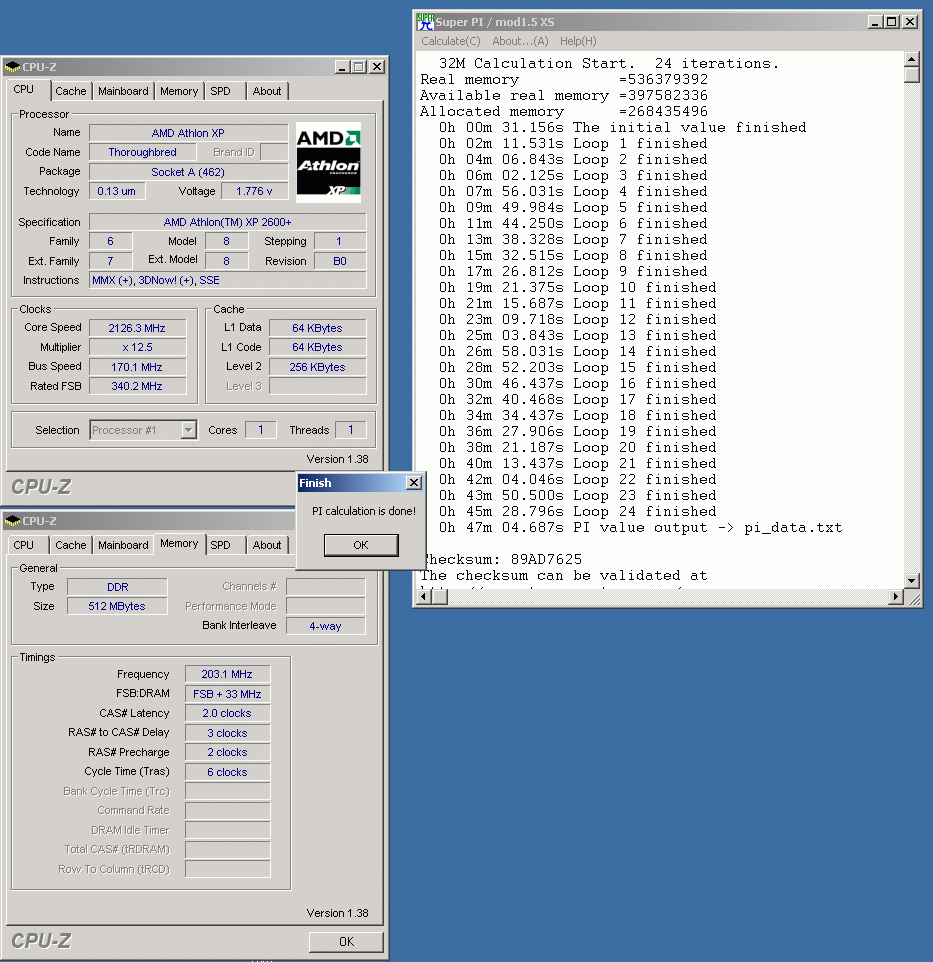Click the Rated FSB value 340.2 MHz
933x962 pixels.
pos(137,386)
